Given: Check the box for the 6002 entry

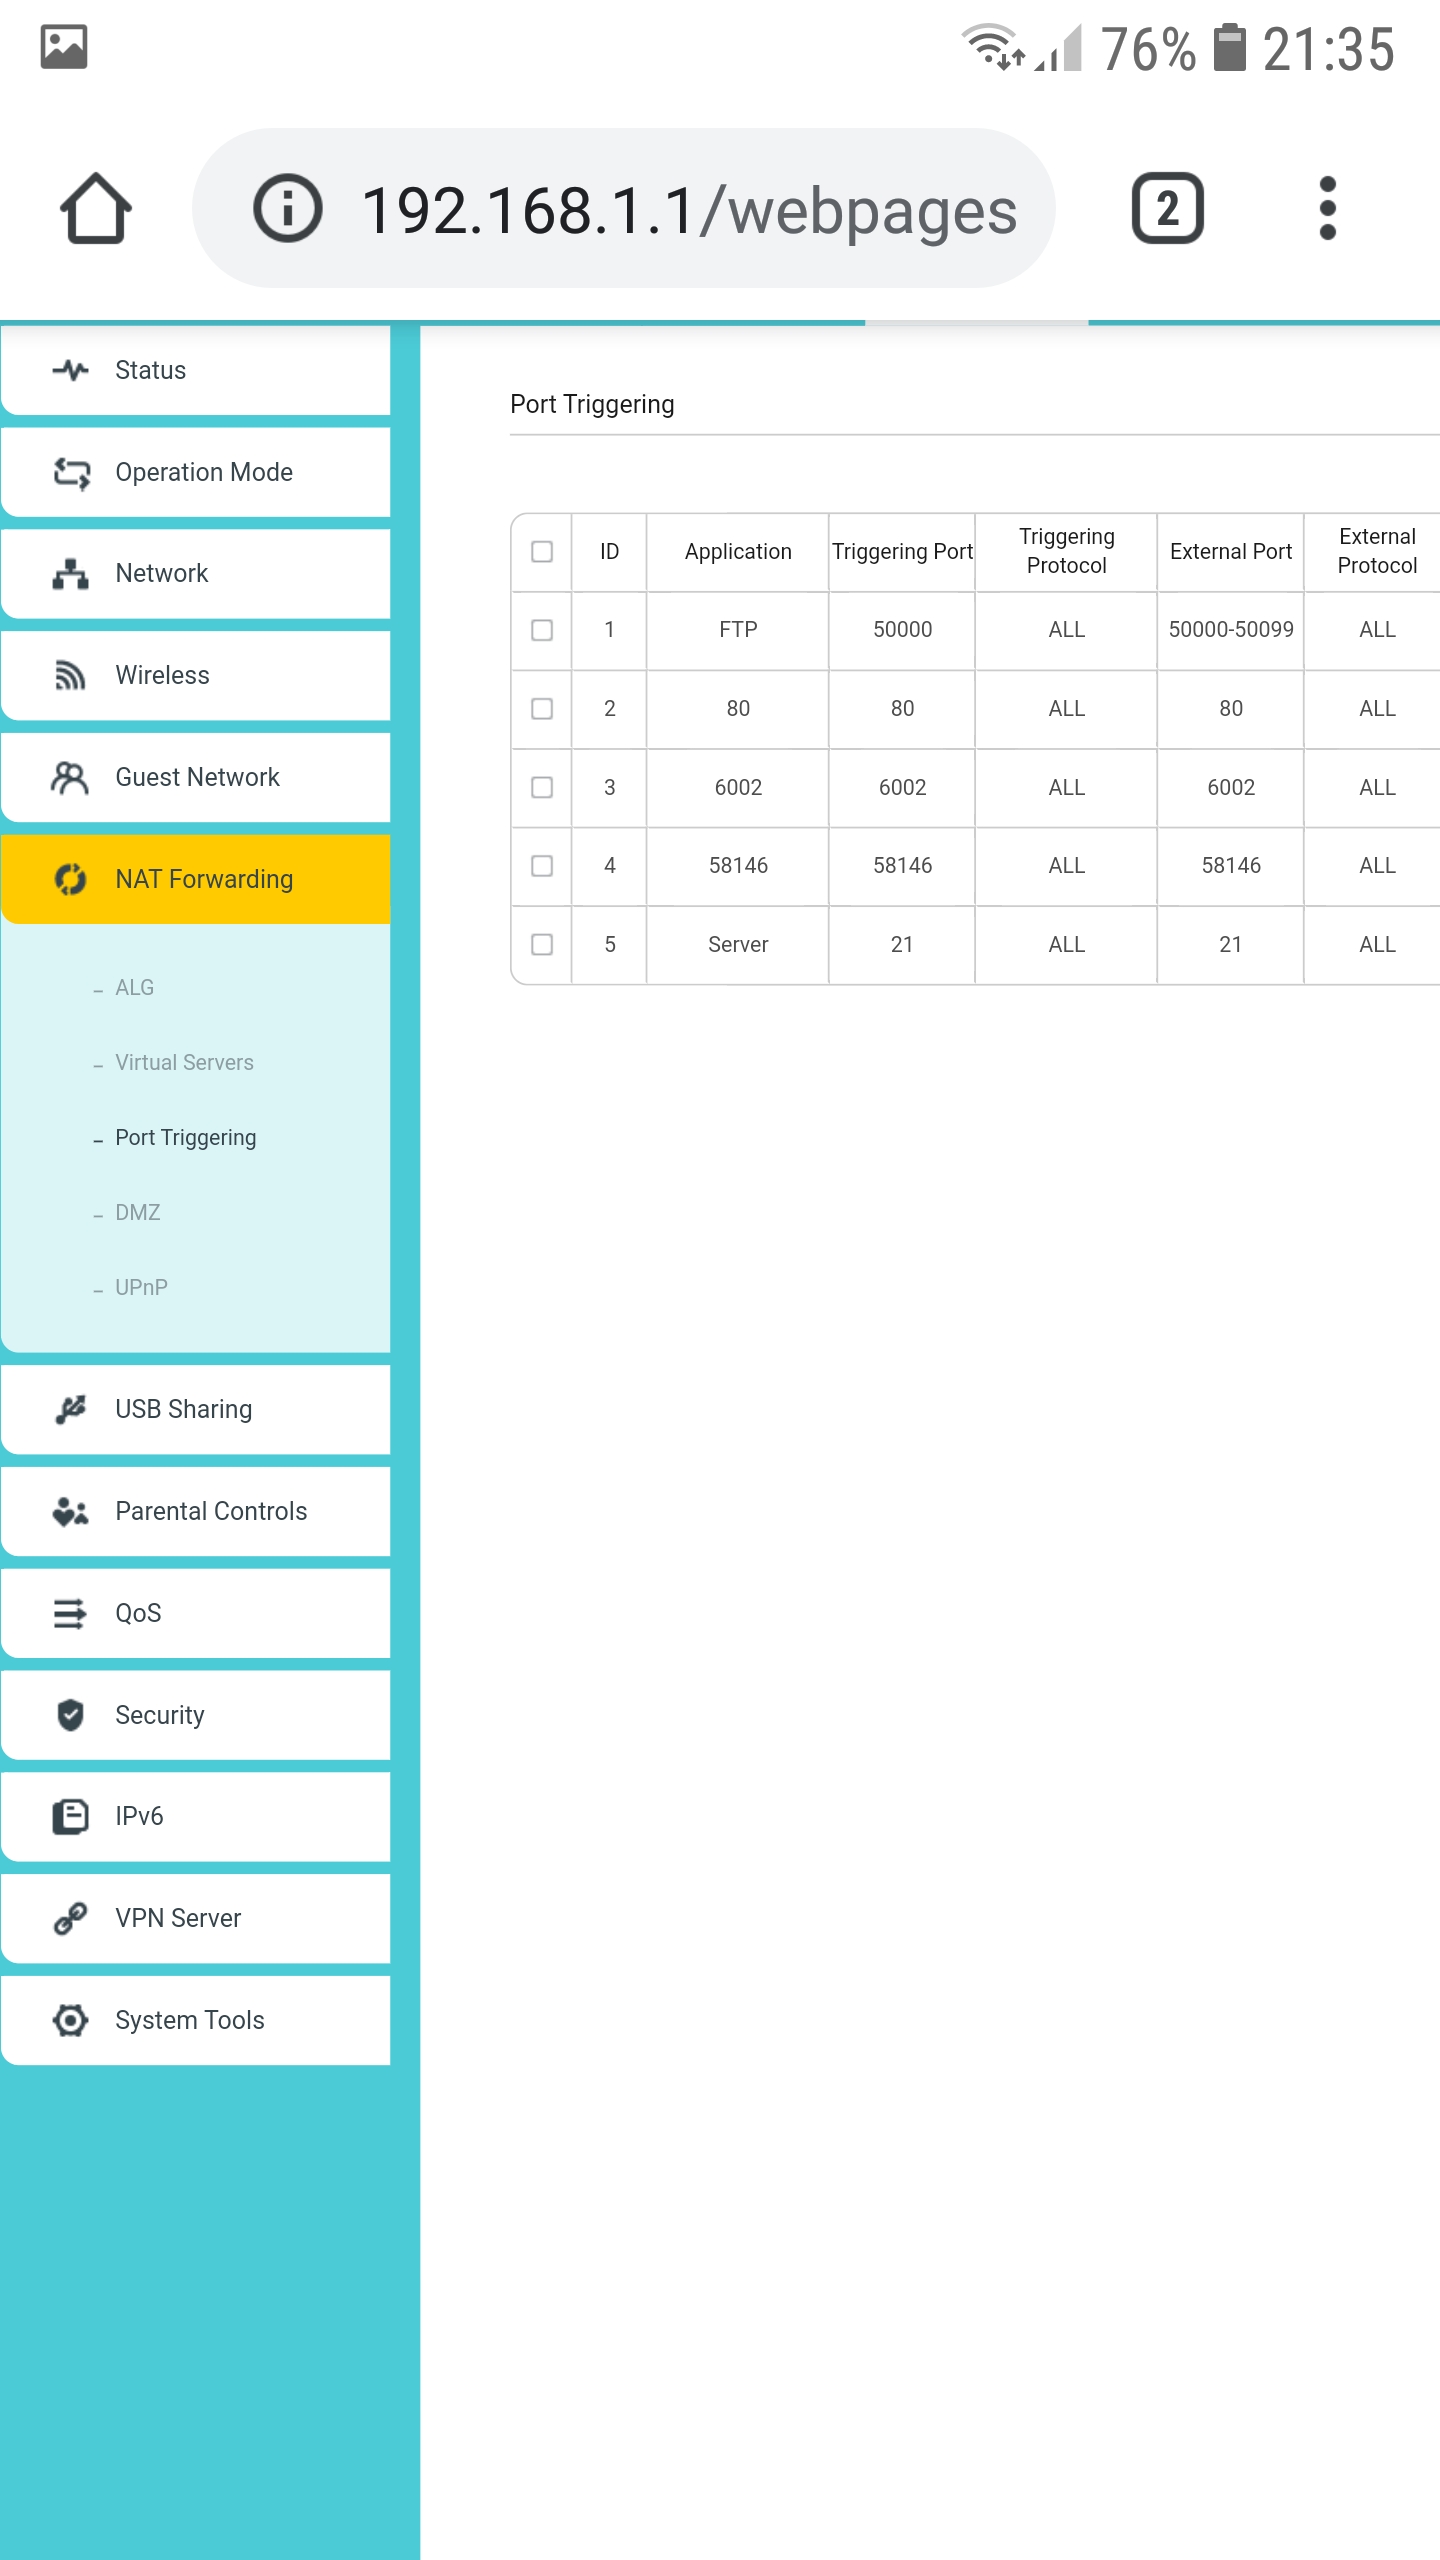Looking at the screenshot, I should pos(542,788).
